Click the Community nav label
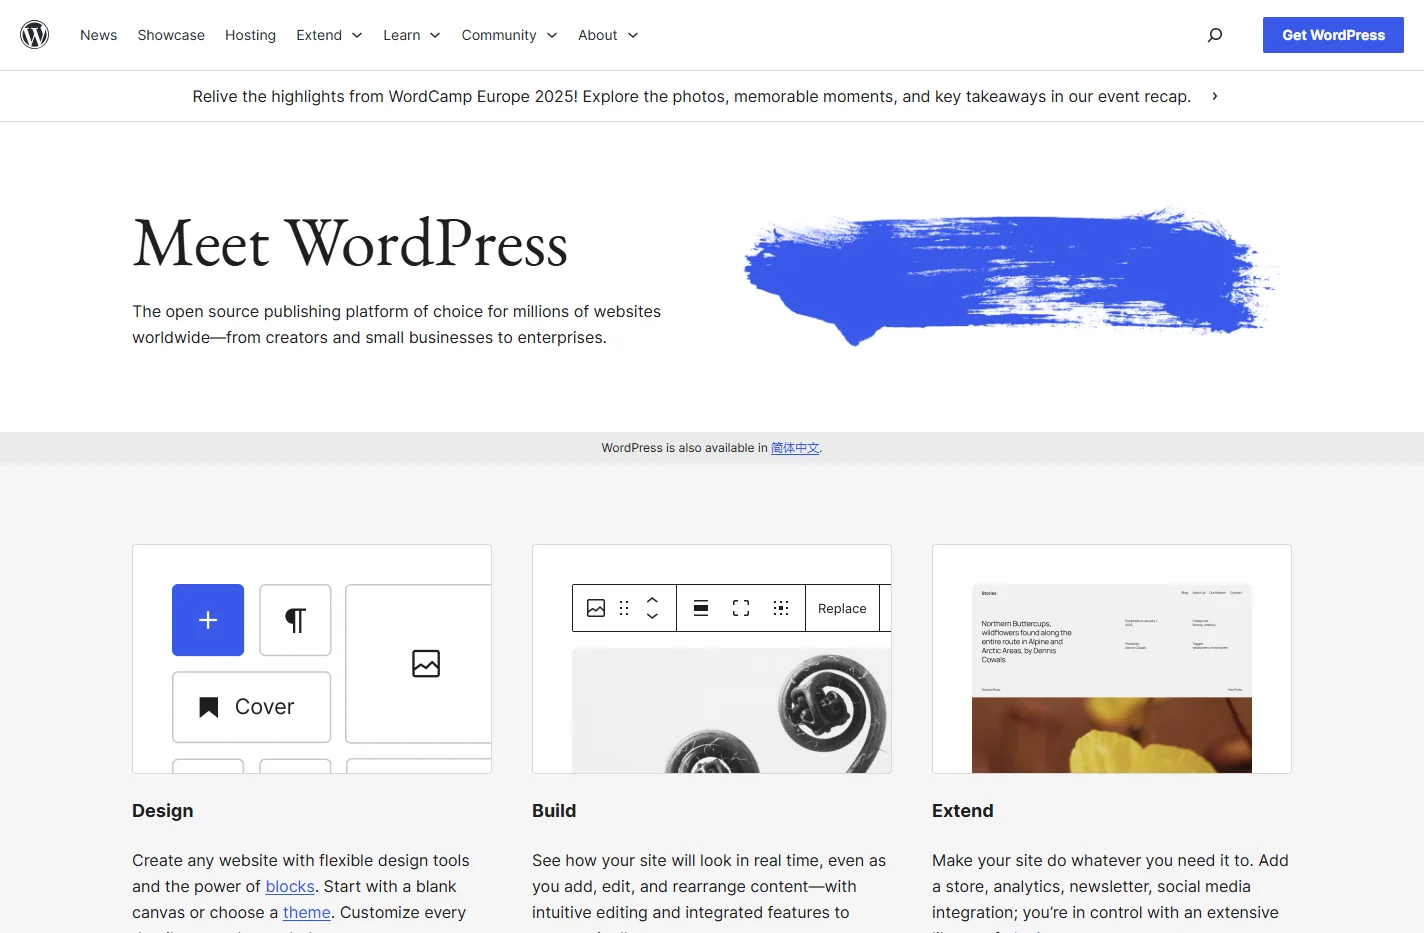 click(x=499, y=35)
